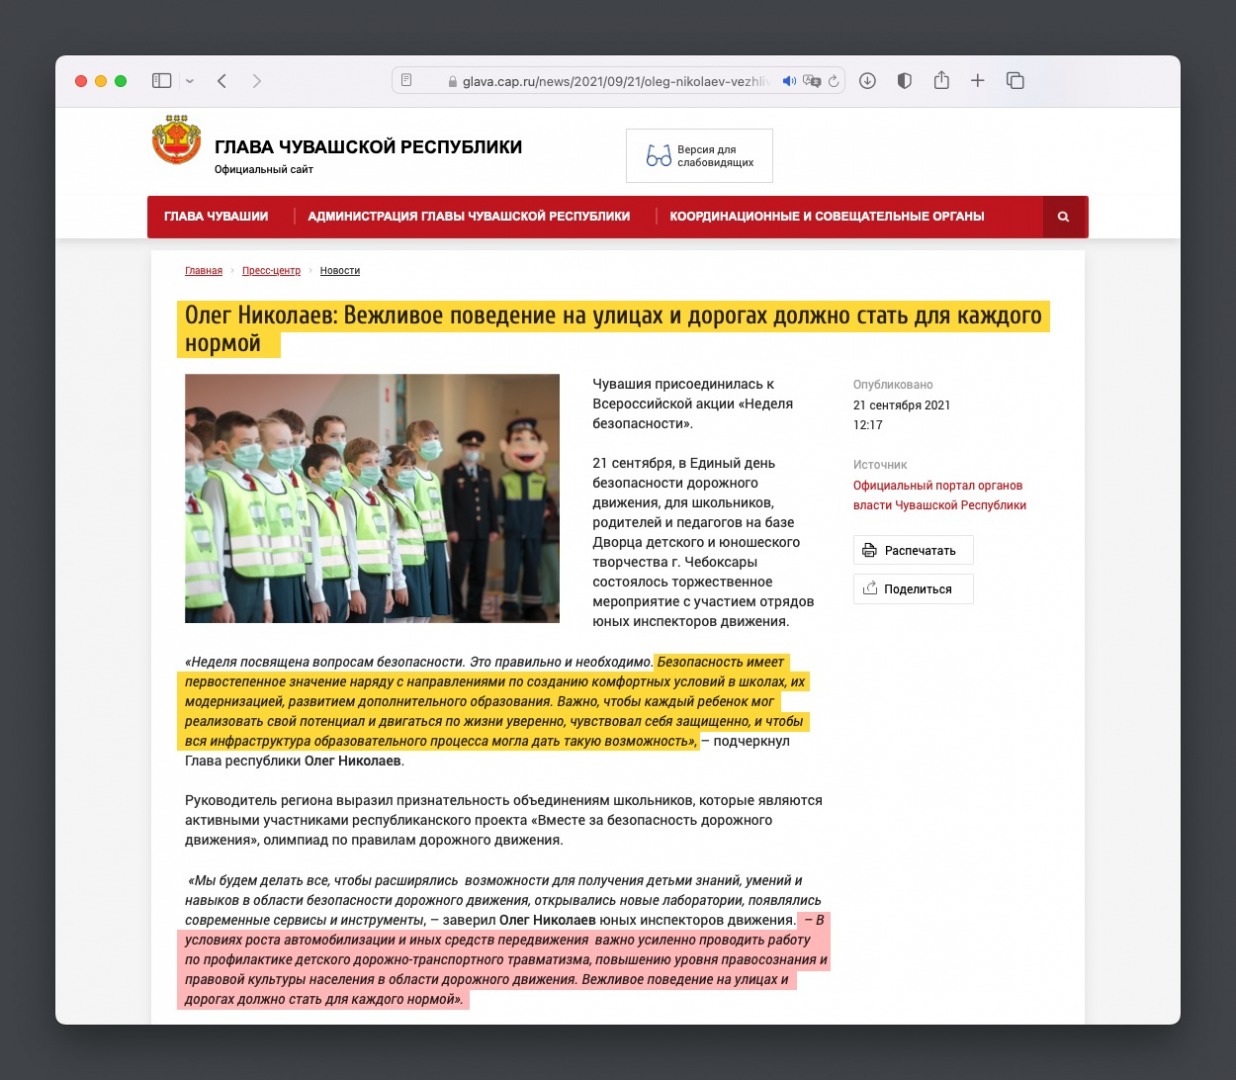Go back to the previous page

coord(222,81)
